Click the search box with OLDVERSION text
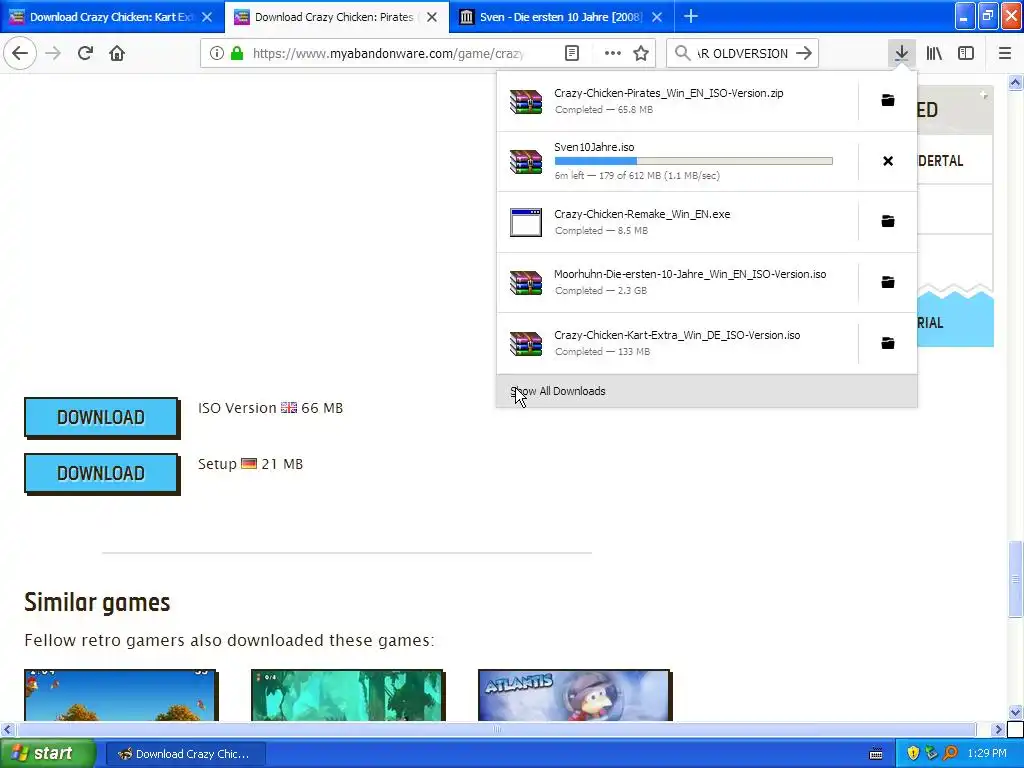The width and height of the screenshot is (1024, 768). tap(742, 53)
